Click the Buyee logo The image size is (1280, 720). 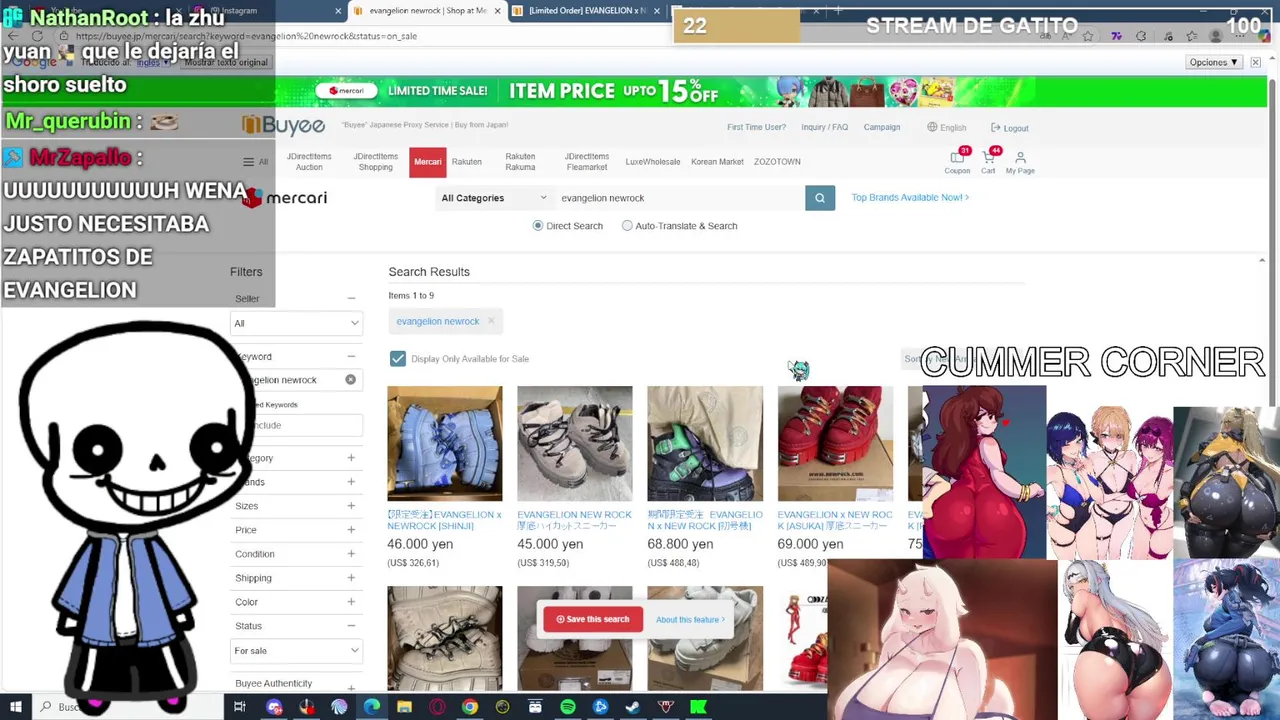[284, 125]
